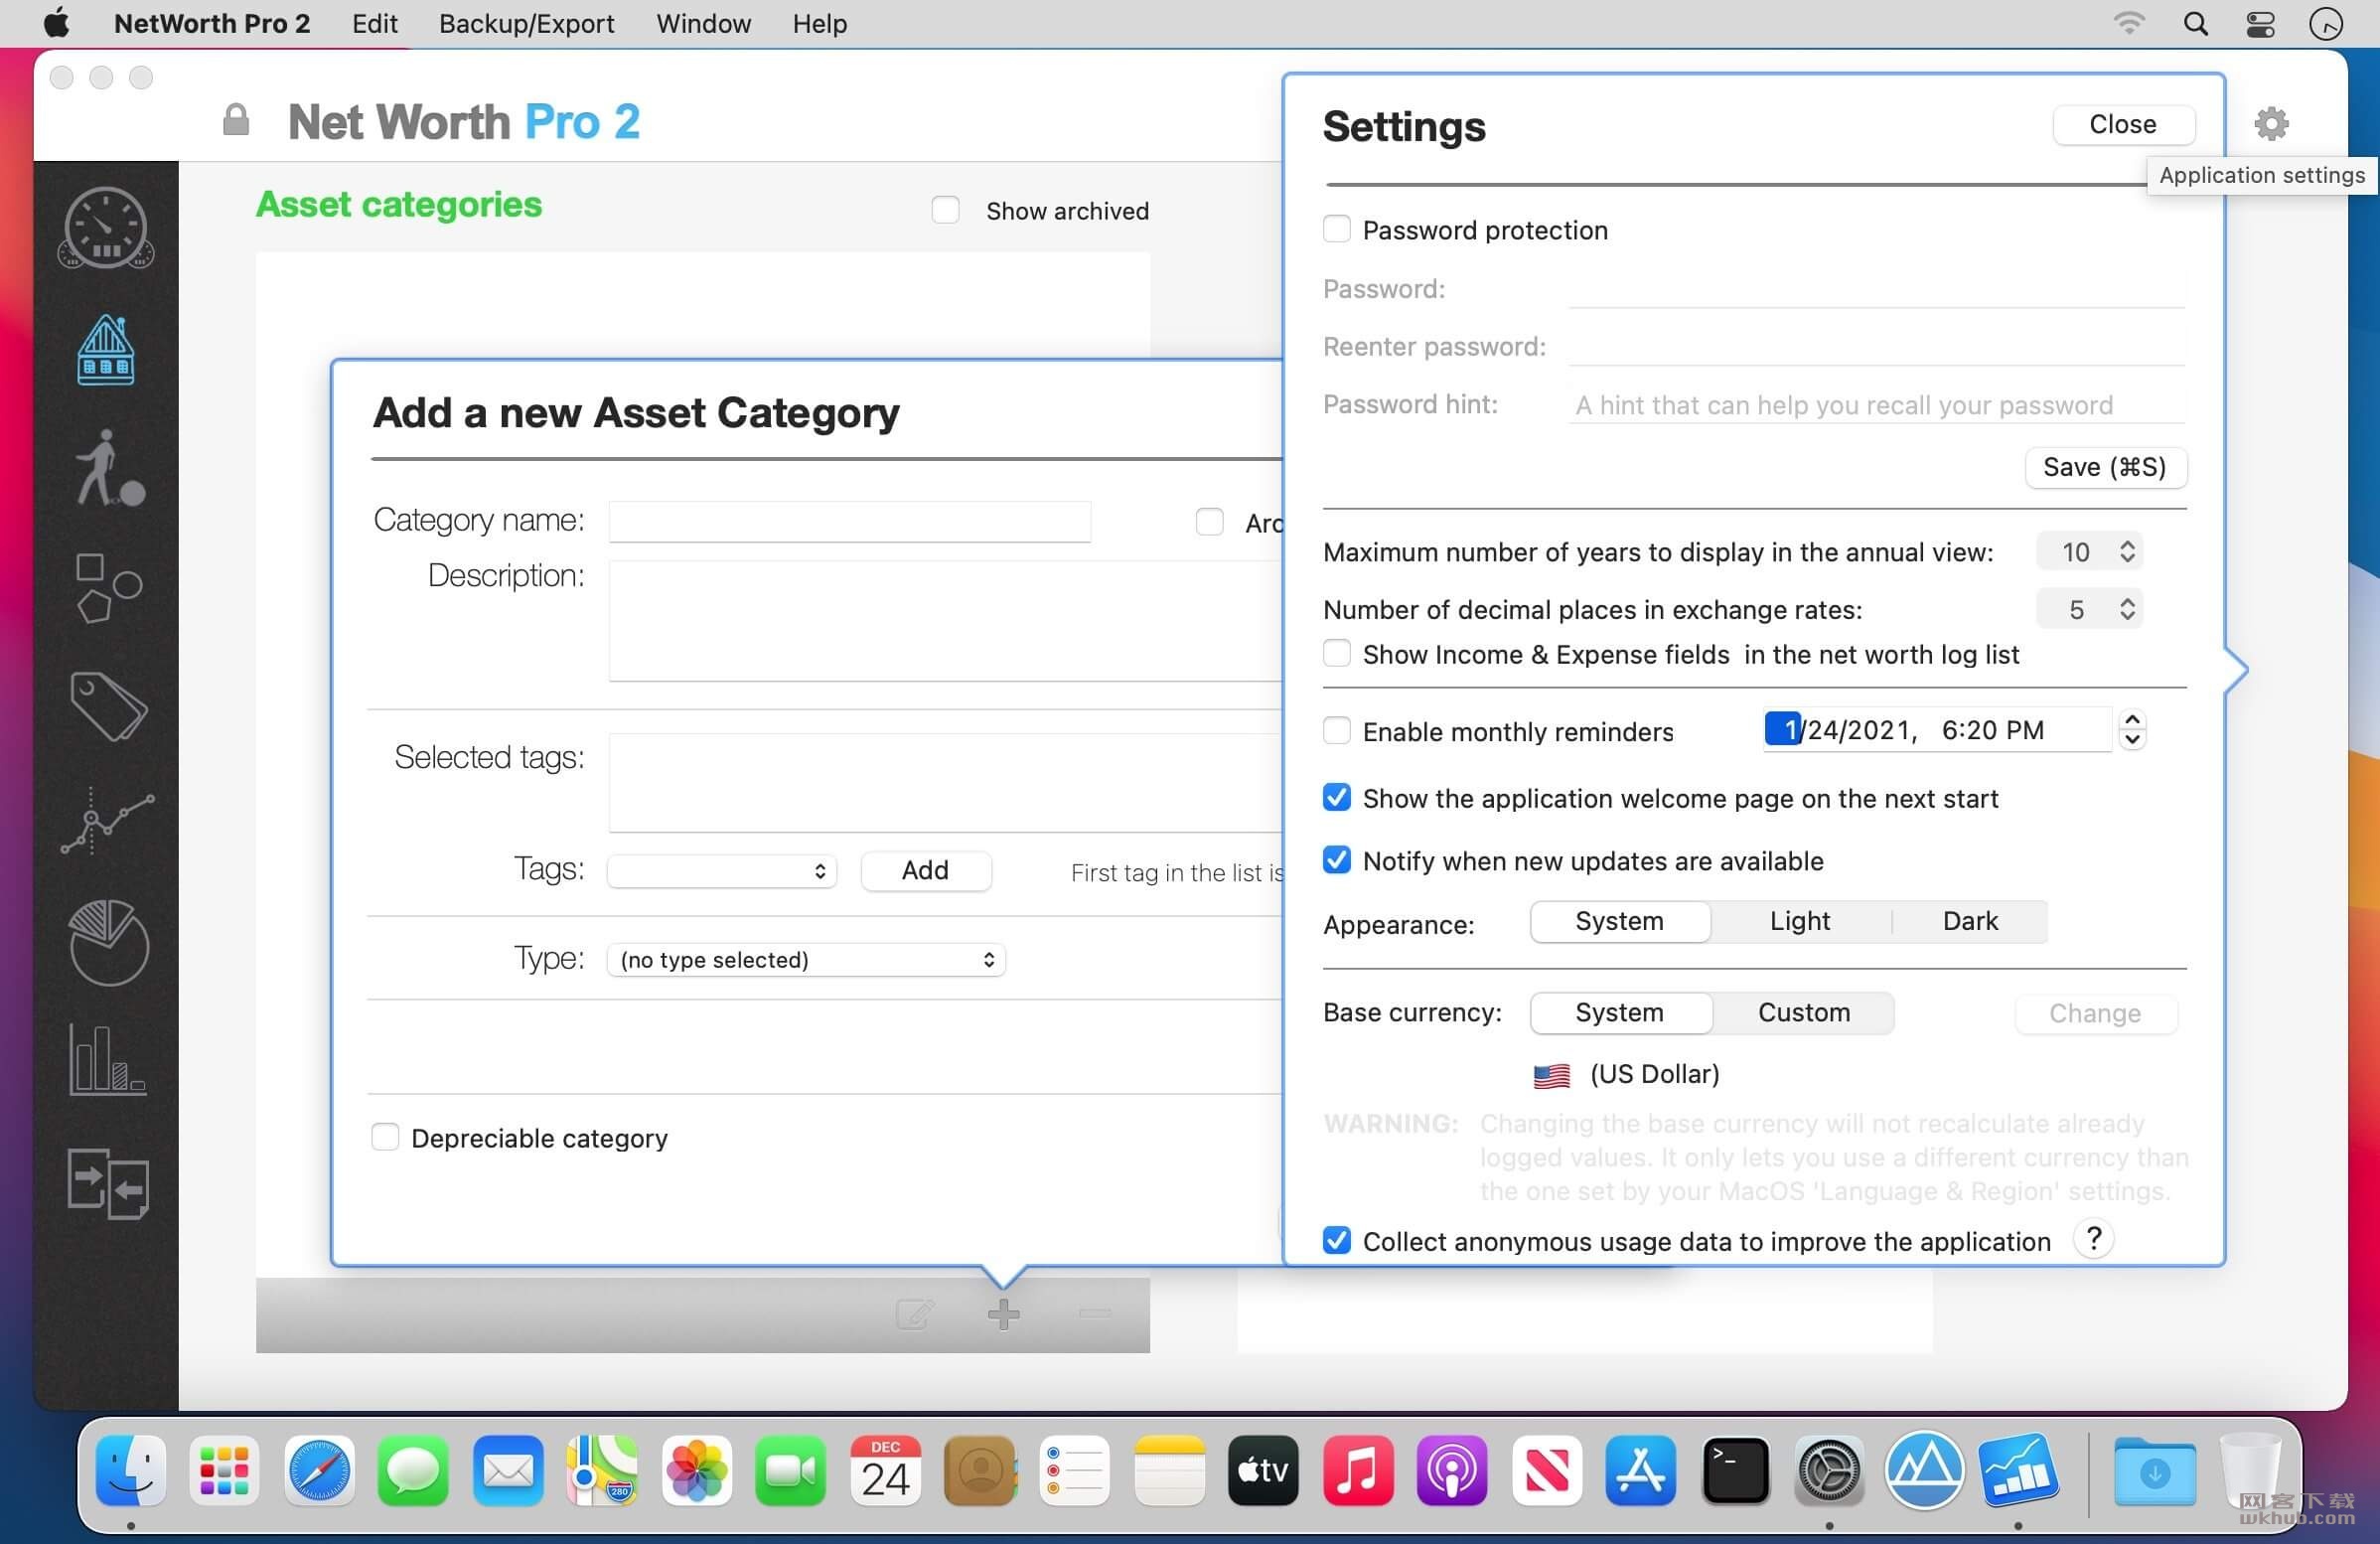Screen dimensions: 2380x1544
Task: Enable Password protection checkbox
Action: click(x=1336, y=229)
